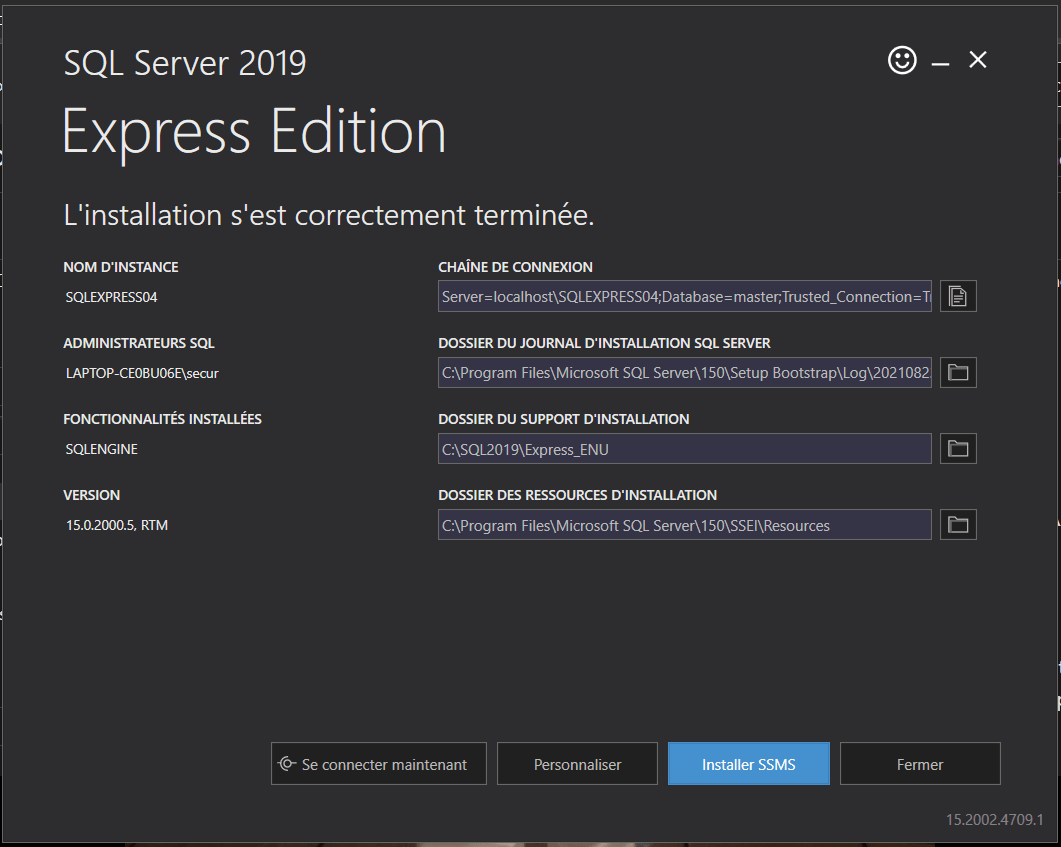Click the 15.0.2000.5, RTM version text

[117, 525]
